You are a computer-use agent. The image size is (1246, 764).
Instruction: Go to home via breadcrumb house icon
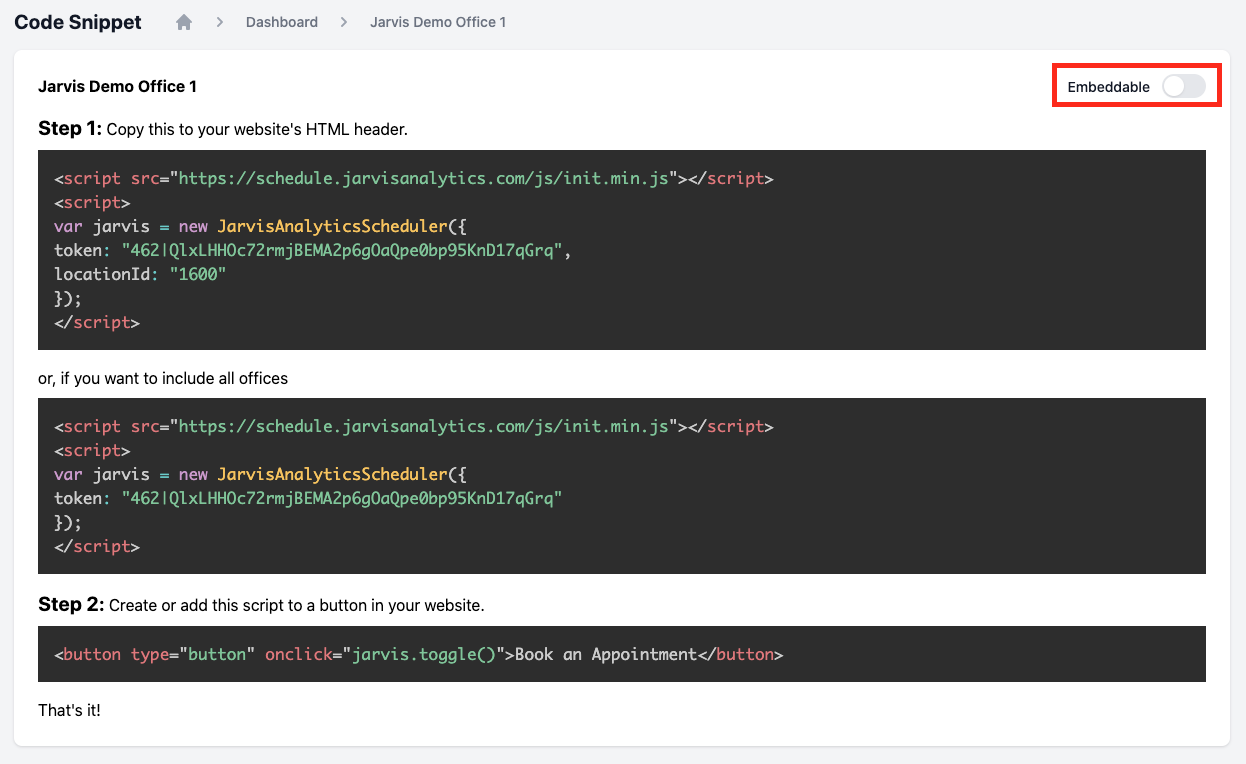[x=184, y=22]
